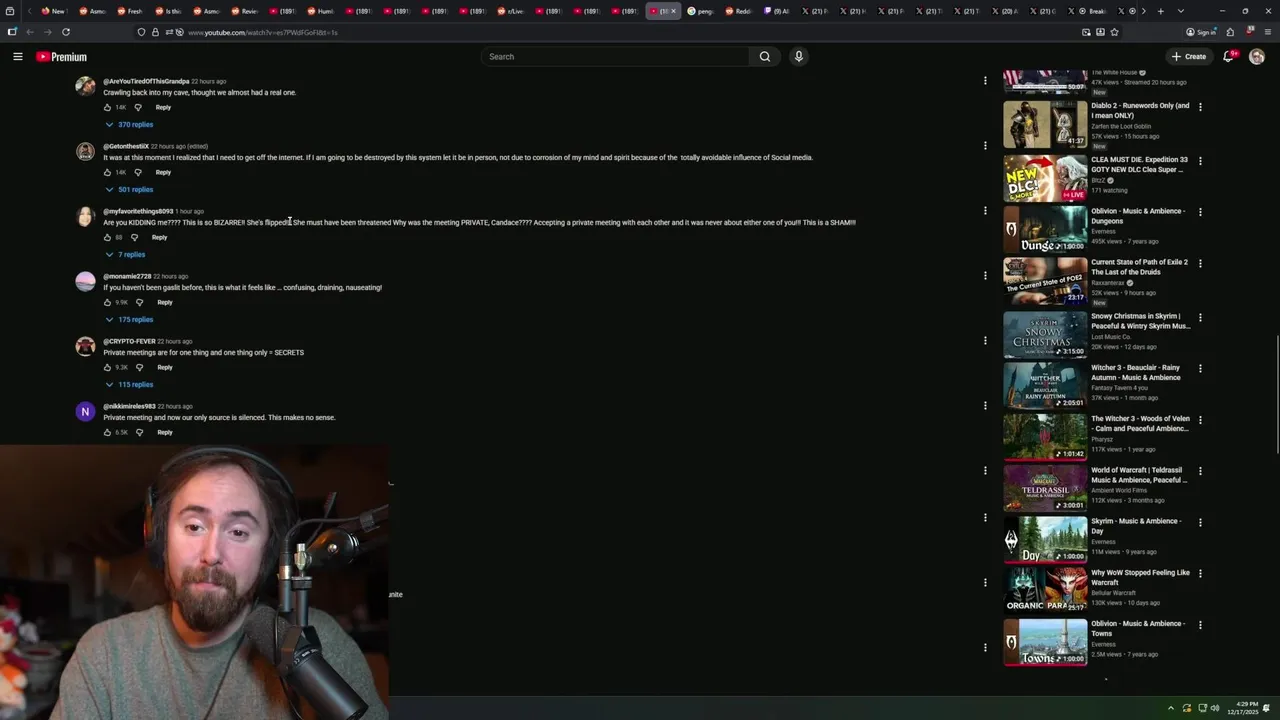
Task: Open Skyrim Music & Ambience Day video thumbnail
Action: (1045, 539)
